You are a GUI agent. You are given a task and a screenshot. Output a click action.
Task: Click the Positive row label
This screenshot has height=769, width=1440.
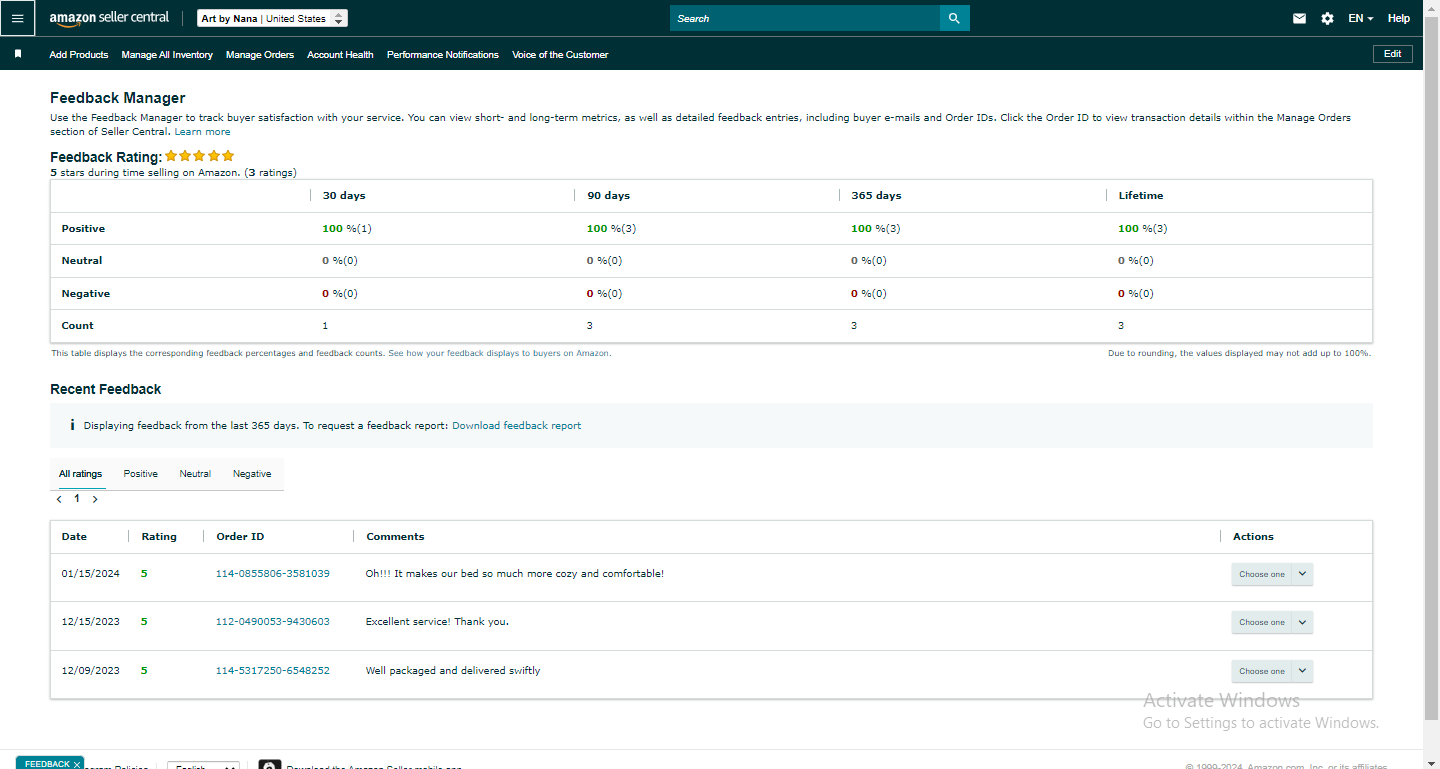[83, 229]
